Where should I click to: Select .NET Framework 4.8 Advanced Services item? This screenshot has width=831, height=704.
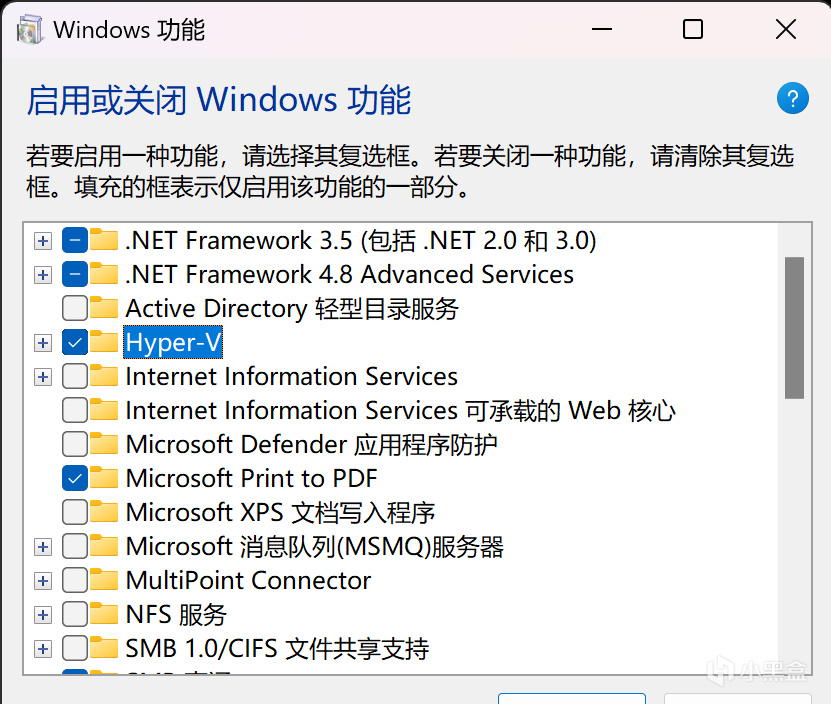349,274
